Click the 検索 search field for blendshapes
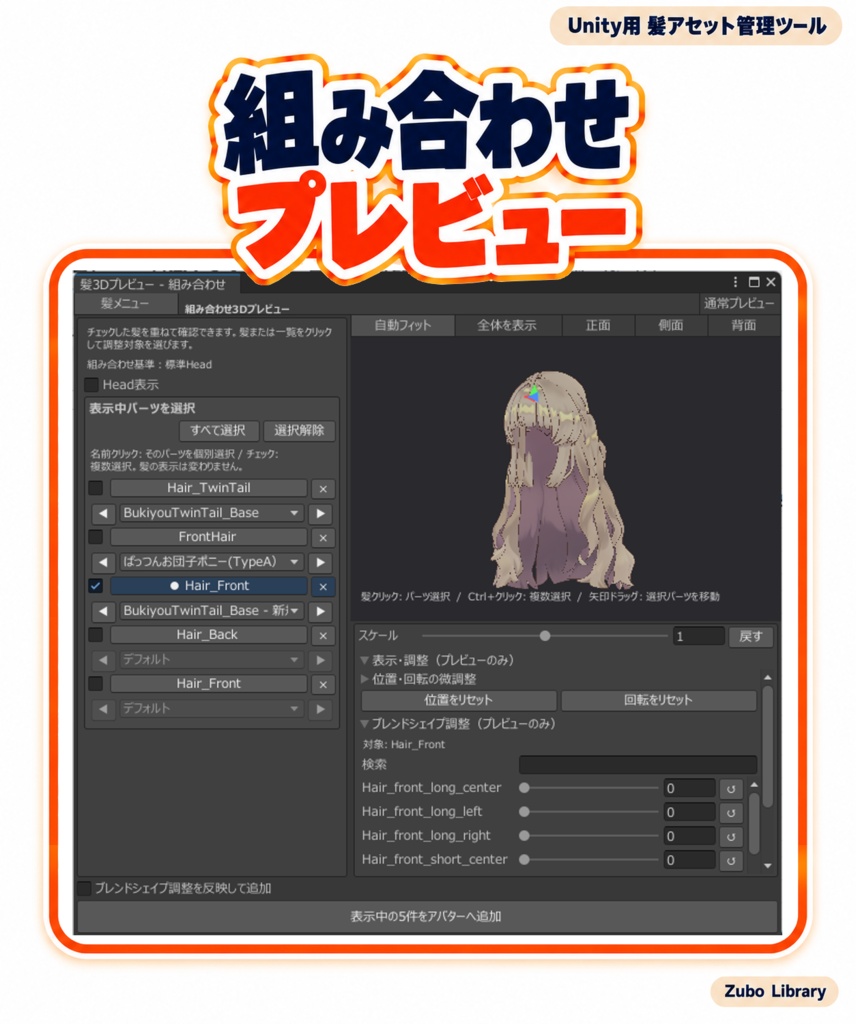 638,765
